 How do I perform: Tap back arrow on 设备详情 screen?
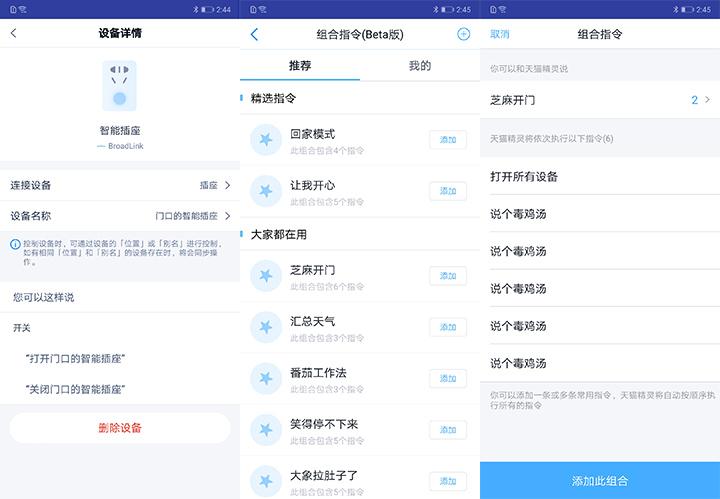13,33
